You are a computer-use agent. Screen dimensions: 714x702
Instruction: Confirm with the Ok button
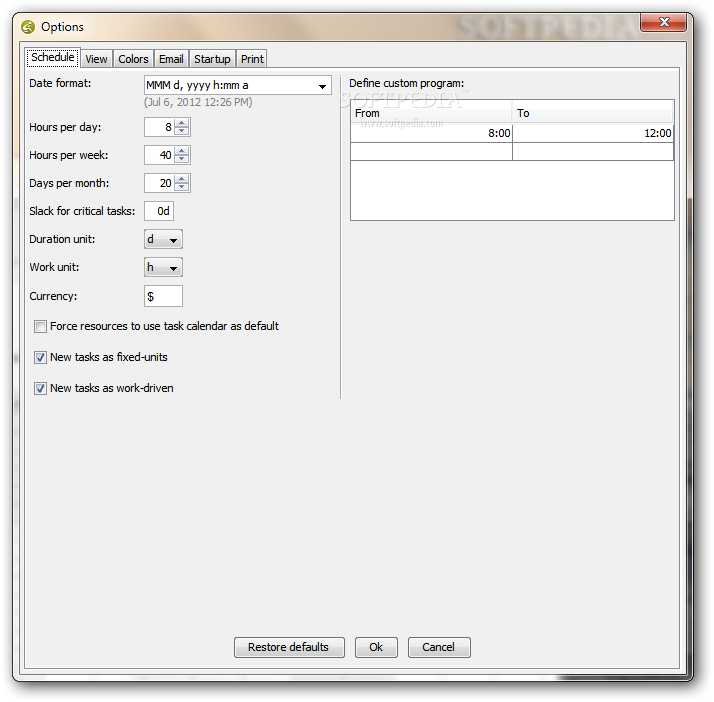click(x=376, y=647)
